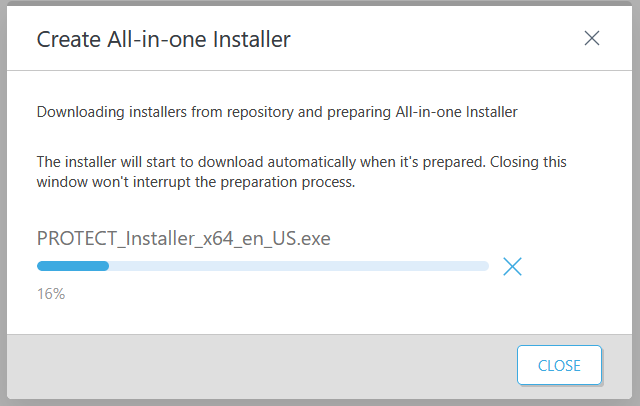The width and height of the screenshot is (640, 406).
Task: Close the dialog using the header X icon
Action: [592, 39]
